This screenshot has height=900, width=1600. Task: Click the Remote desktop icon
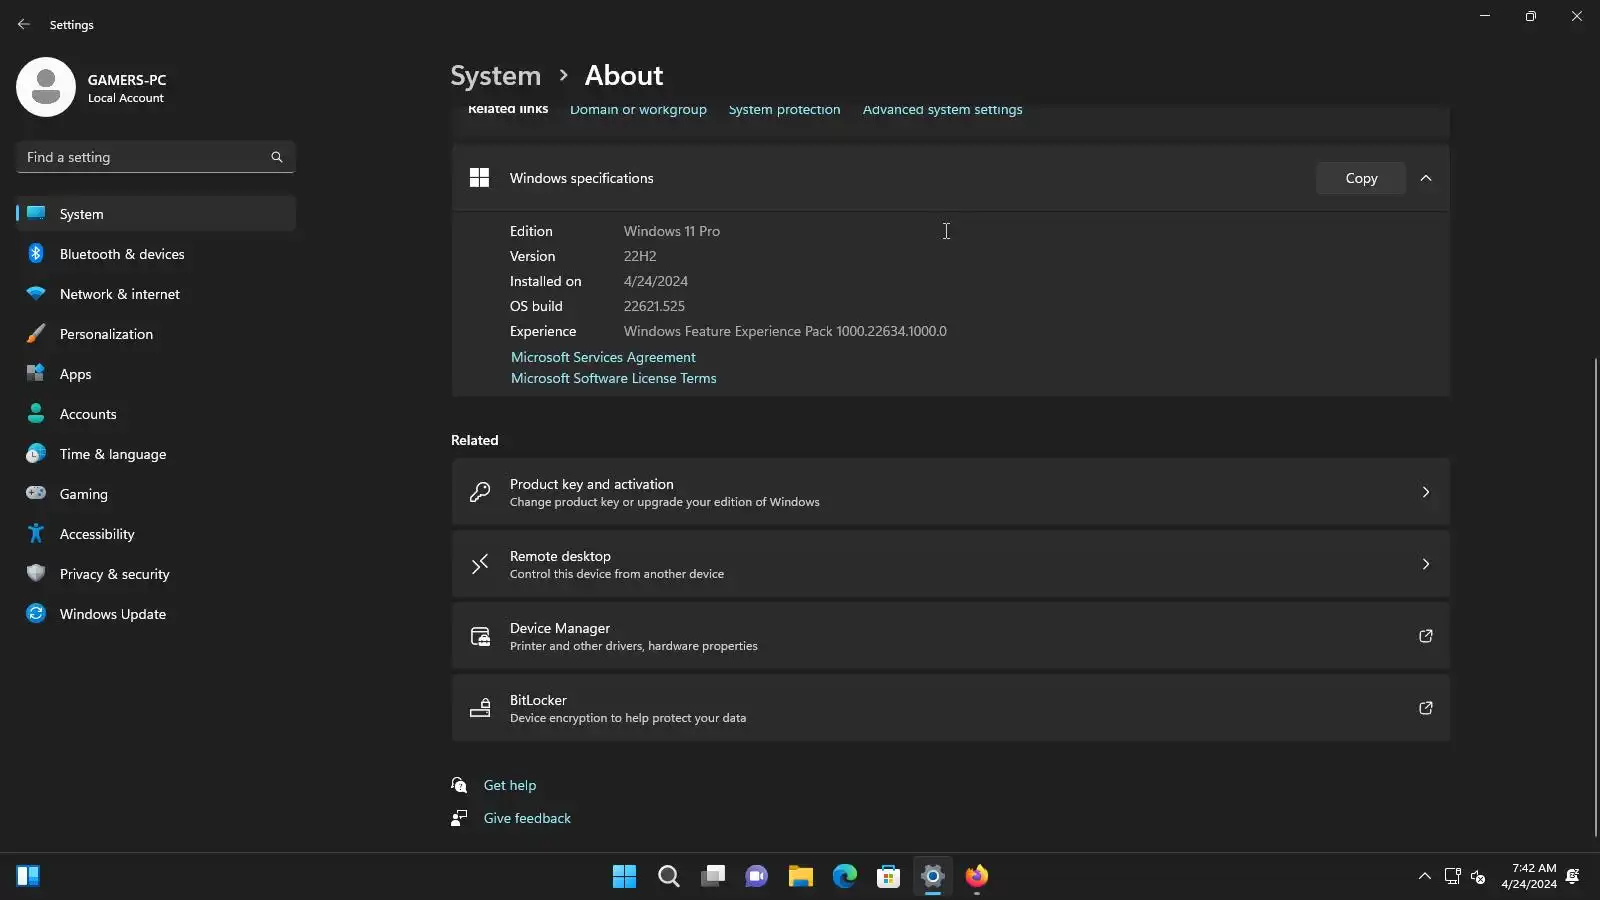pos(480,564)
